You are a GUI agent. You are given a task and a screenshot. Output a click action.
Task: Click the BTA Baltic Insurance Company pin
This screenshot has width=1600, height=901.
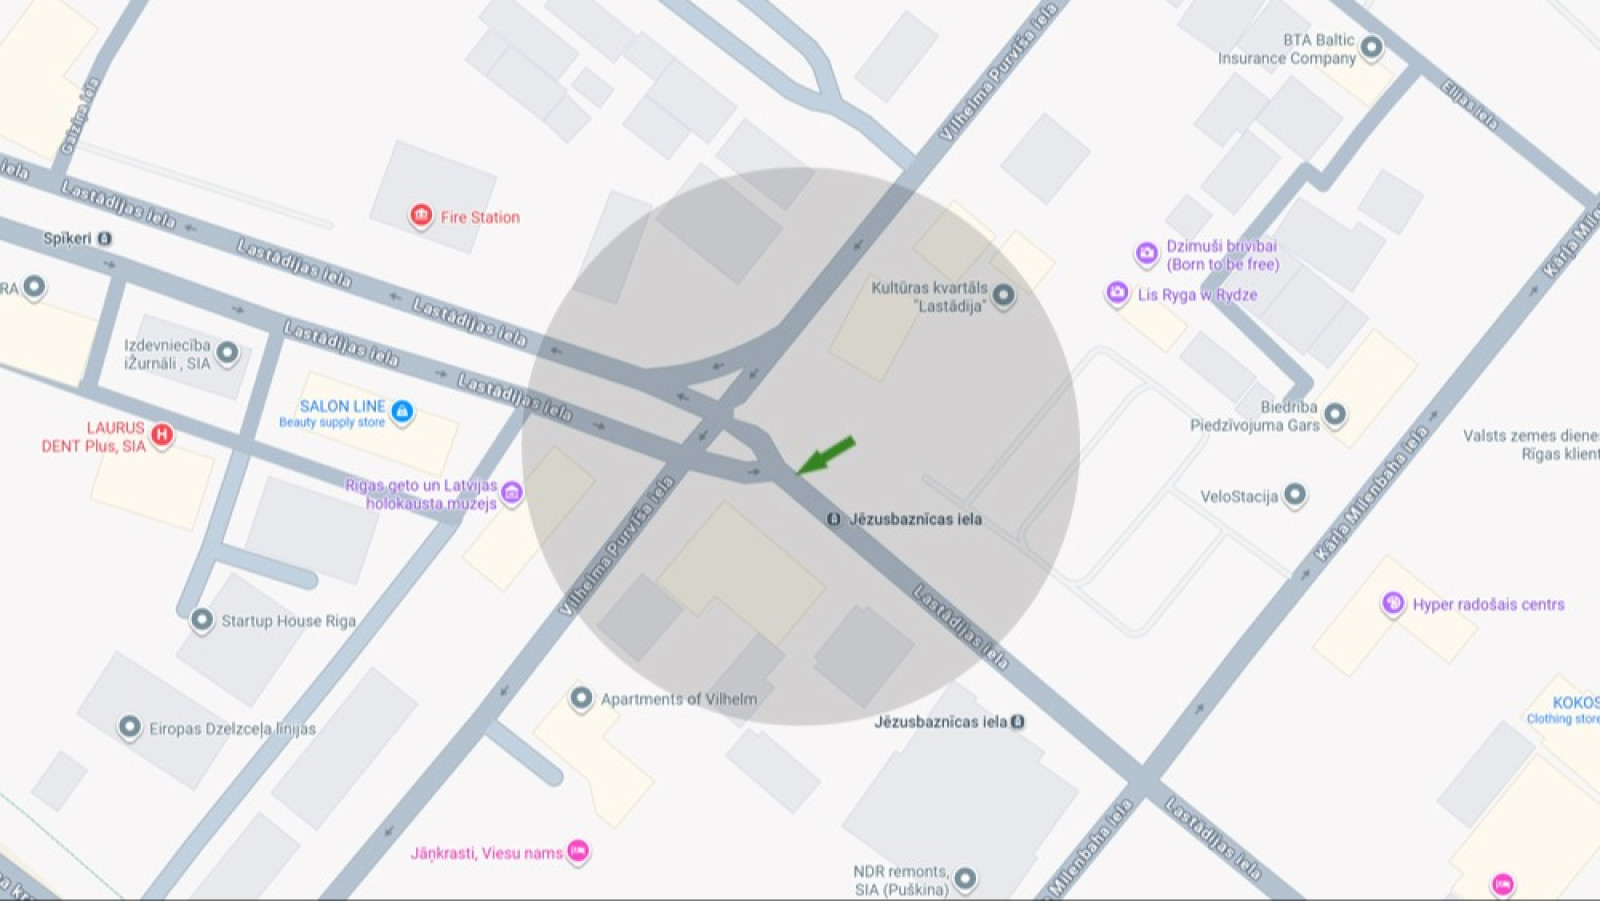pos(1372,47)
